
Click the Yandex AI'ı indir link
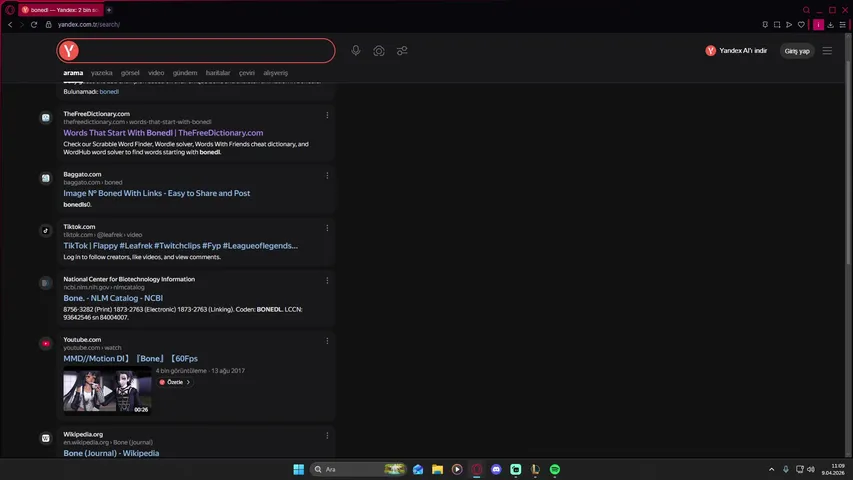(x=736, y=51)
